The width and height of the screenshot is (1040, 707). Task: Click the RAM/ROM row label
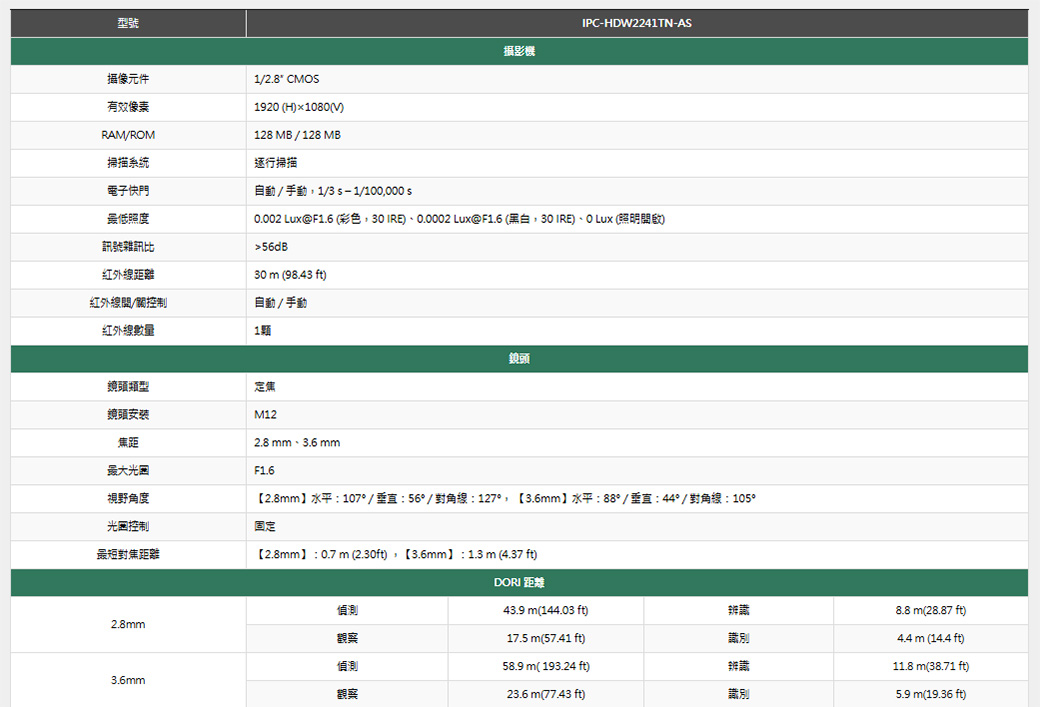(x=128, y=135)
